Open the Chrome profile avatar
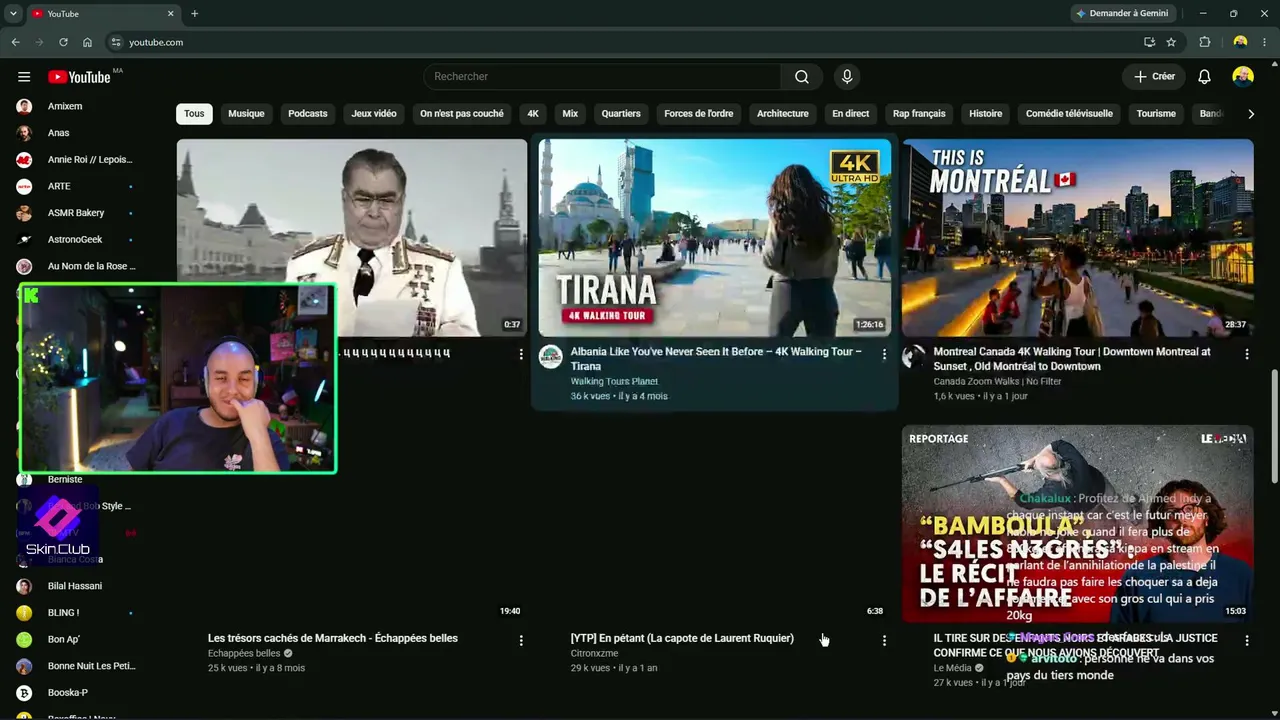The width and height of the screenshot is (1280, 720). pyautogui.click(x=1240, y=42)
